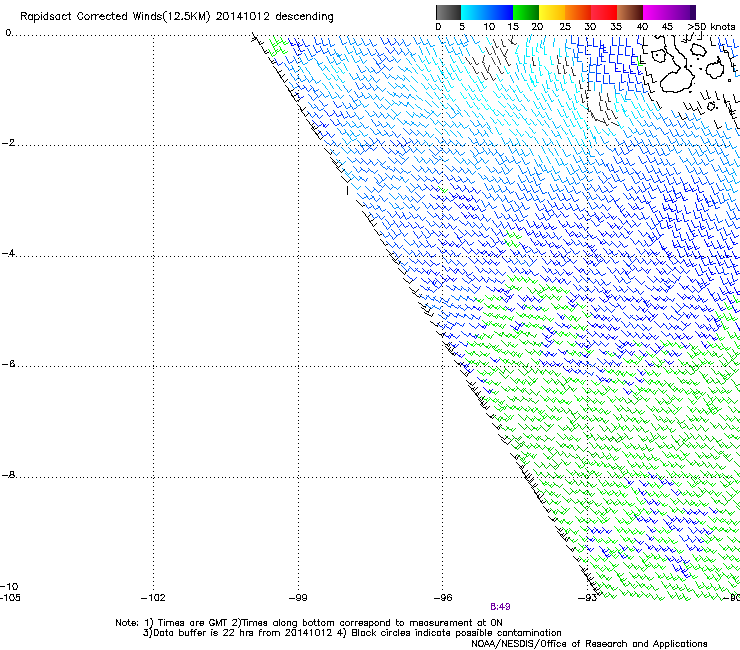
Task: Click the longitude axis label '-102'
Action: (153, 598)
